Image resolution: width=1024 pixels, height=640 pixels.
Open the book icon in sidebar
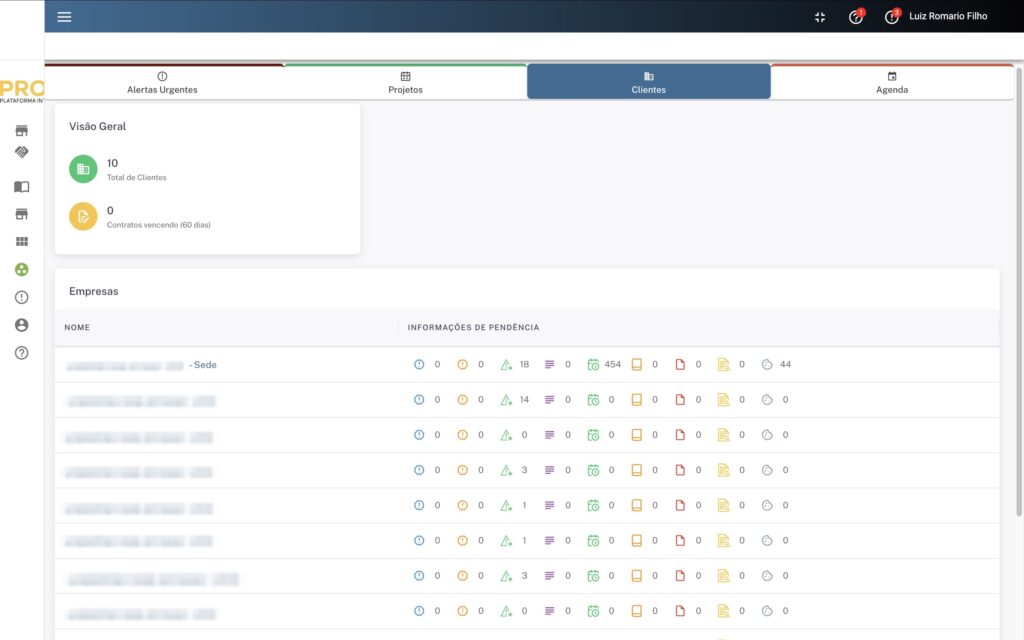tap(21, 186)
